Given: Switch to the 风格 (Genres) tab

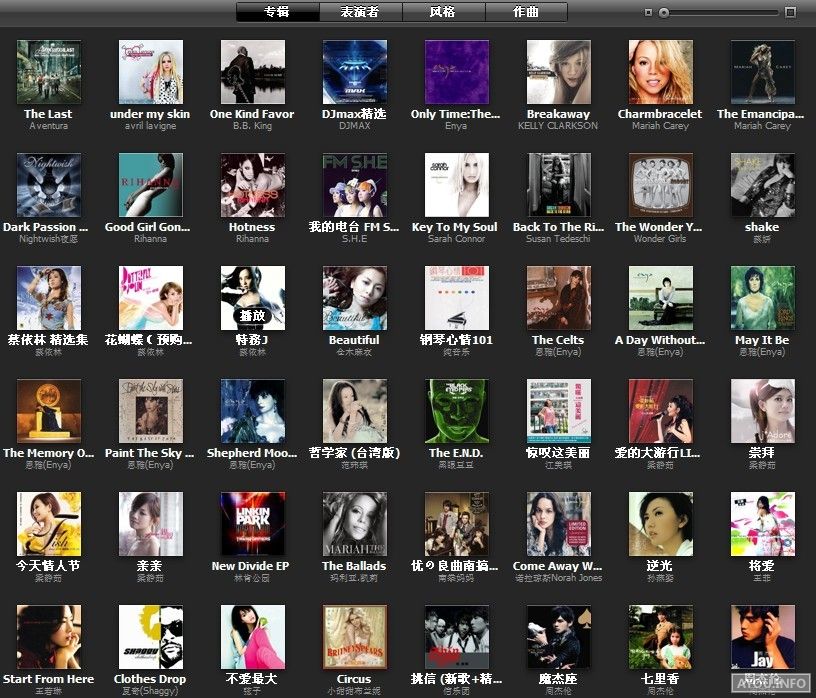Looking at the screenshot, I should click(x=443, y=11).
